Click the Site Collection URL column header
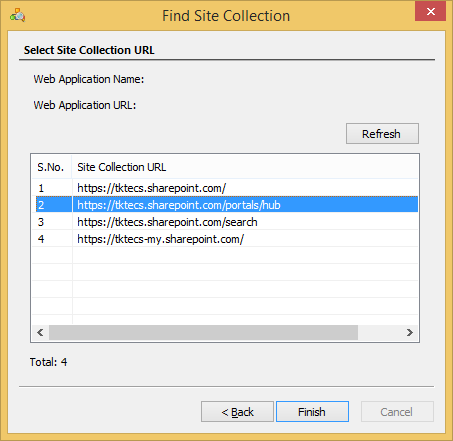The width and height of the screenshot is (453, 441). coord(245,167)
